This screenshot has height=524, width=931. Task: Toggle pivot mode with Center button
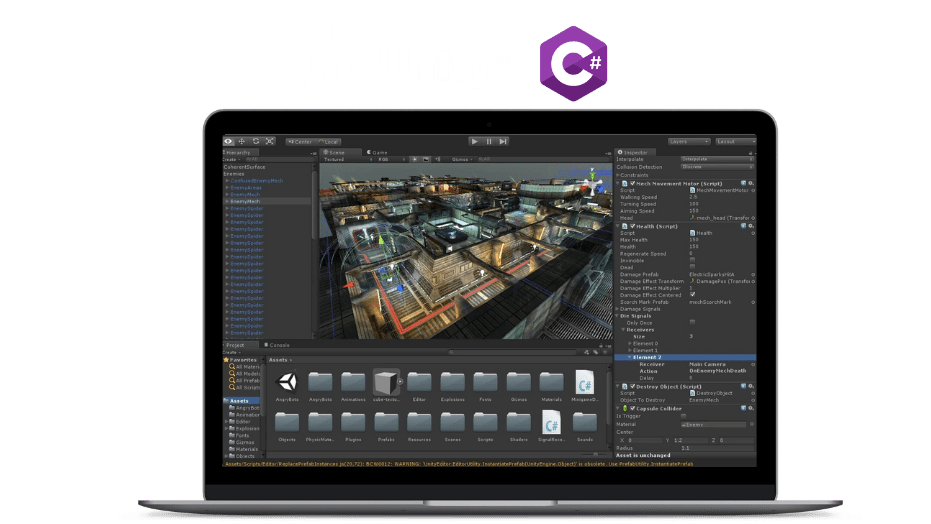click(299, 142)
